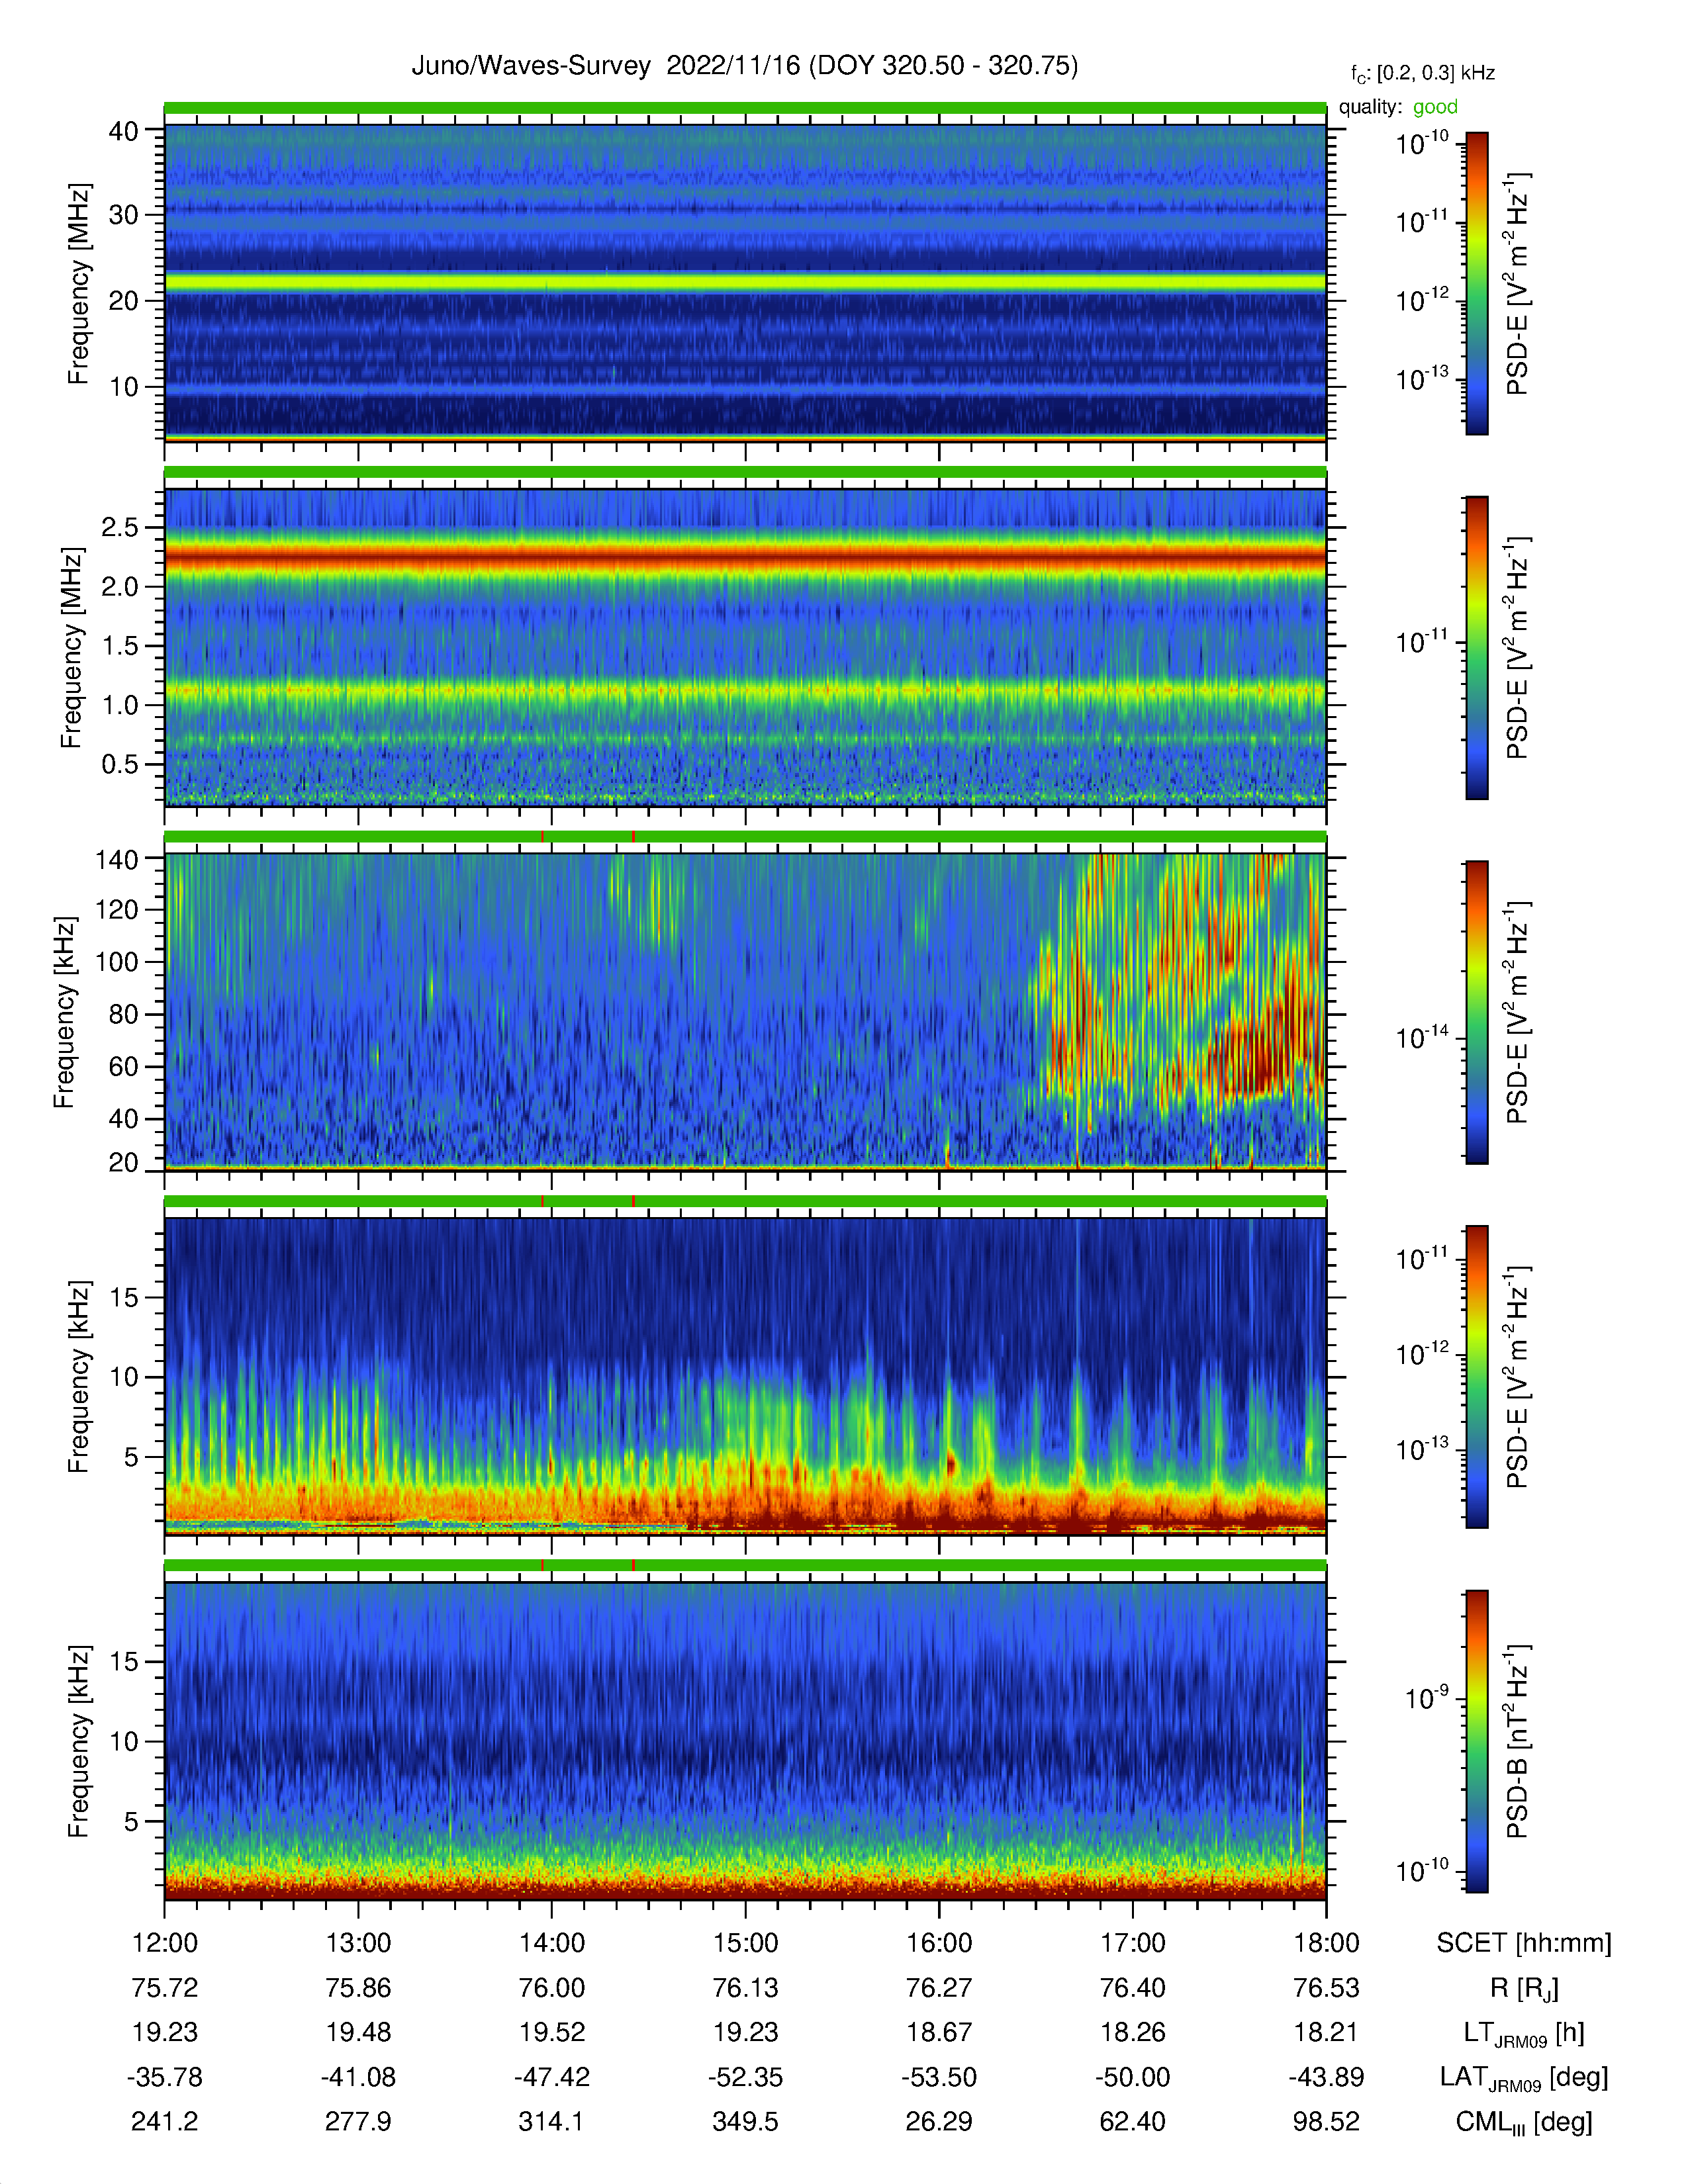The width and height of the screenshot is (1688, 2184).
Task: Click the CML value 26.29
Action: (939, 2121)
